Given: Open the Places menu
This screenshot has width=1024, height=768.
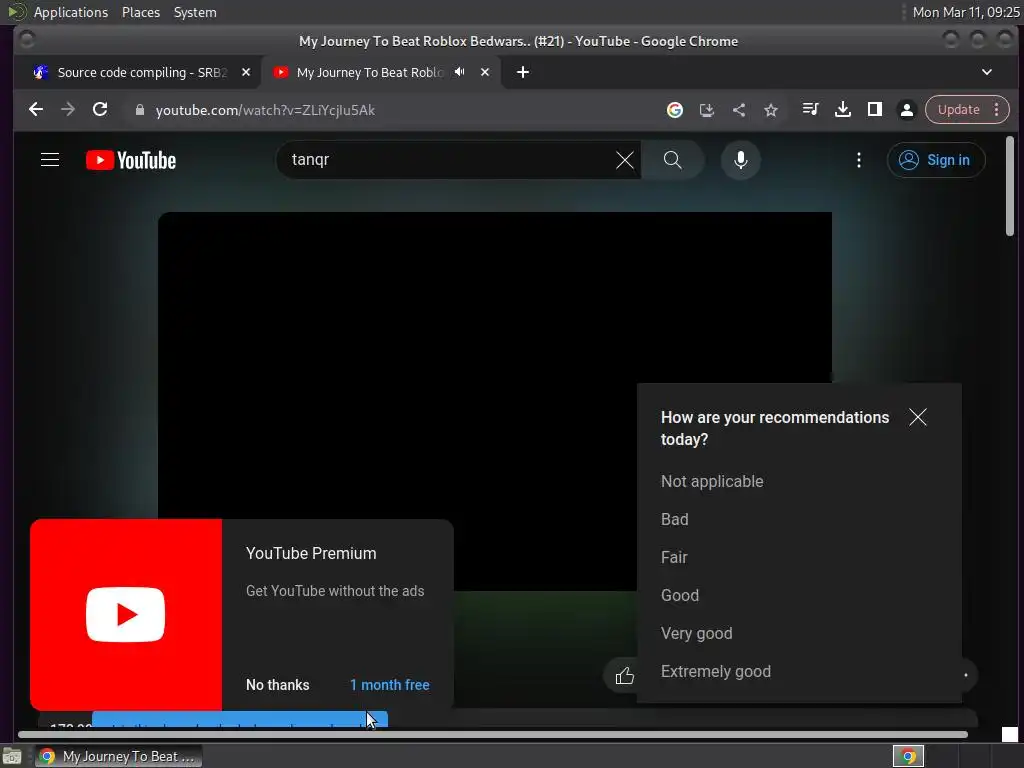Looking at the screenshot, I should coord(140,12).
